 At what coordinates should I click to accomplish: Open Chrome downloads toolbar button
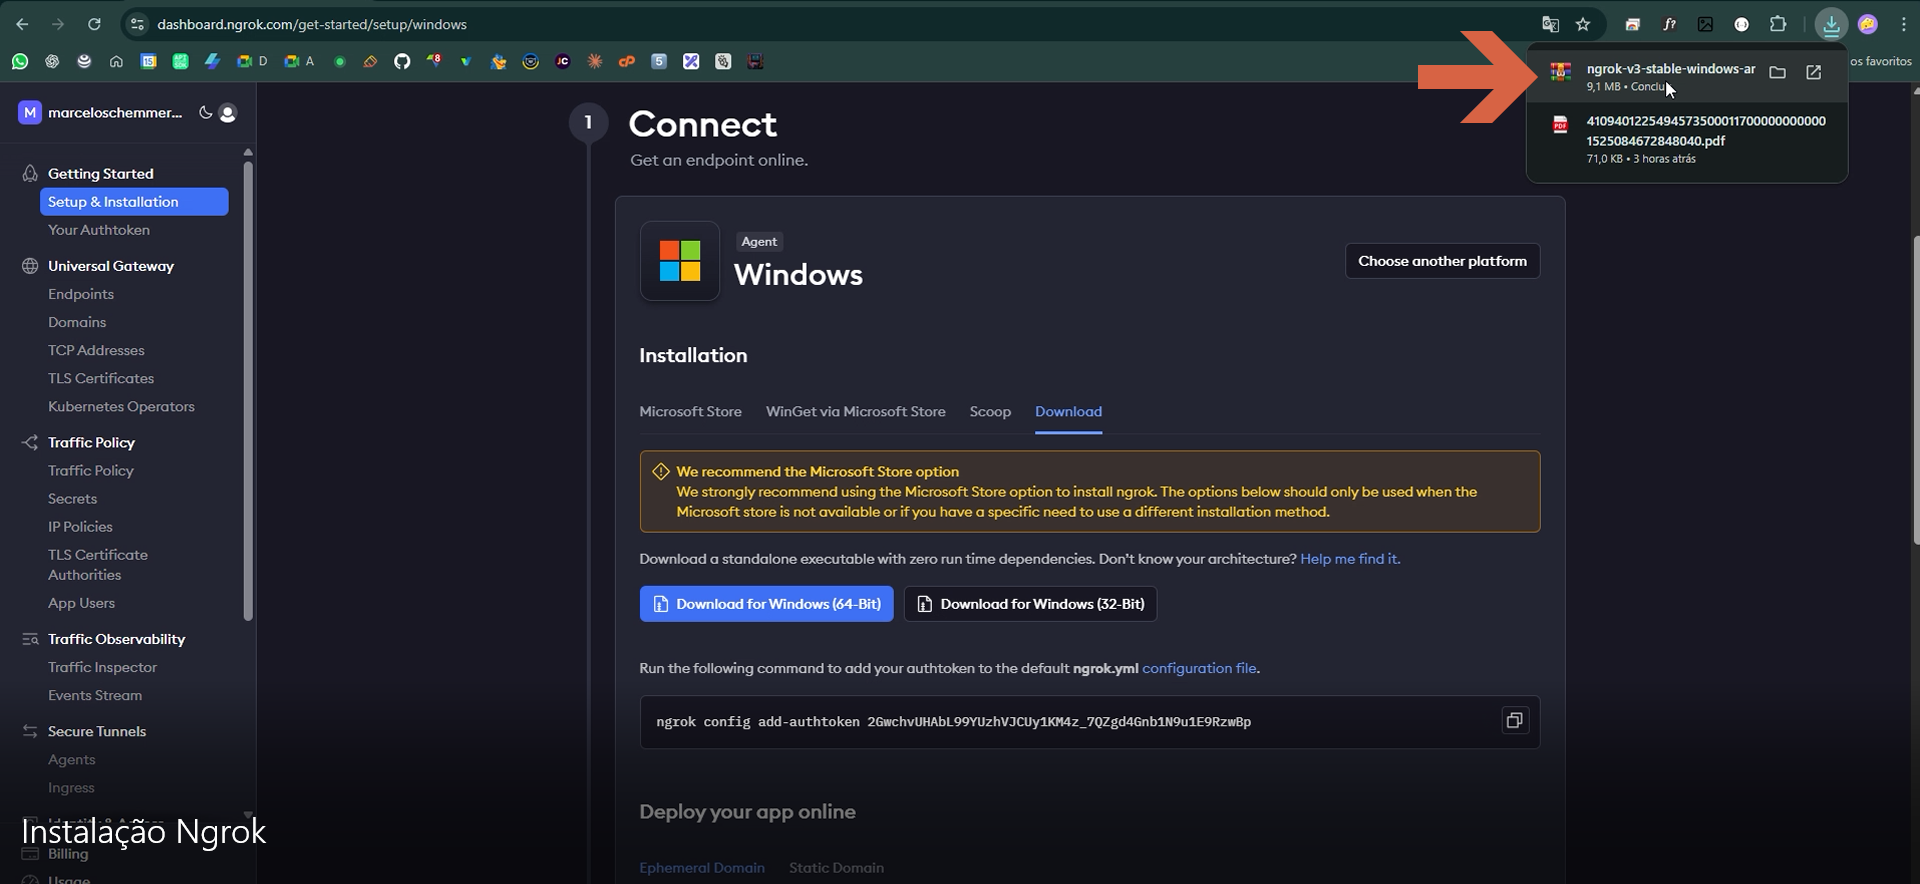1831,24
